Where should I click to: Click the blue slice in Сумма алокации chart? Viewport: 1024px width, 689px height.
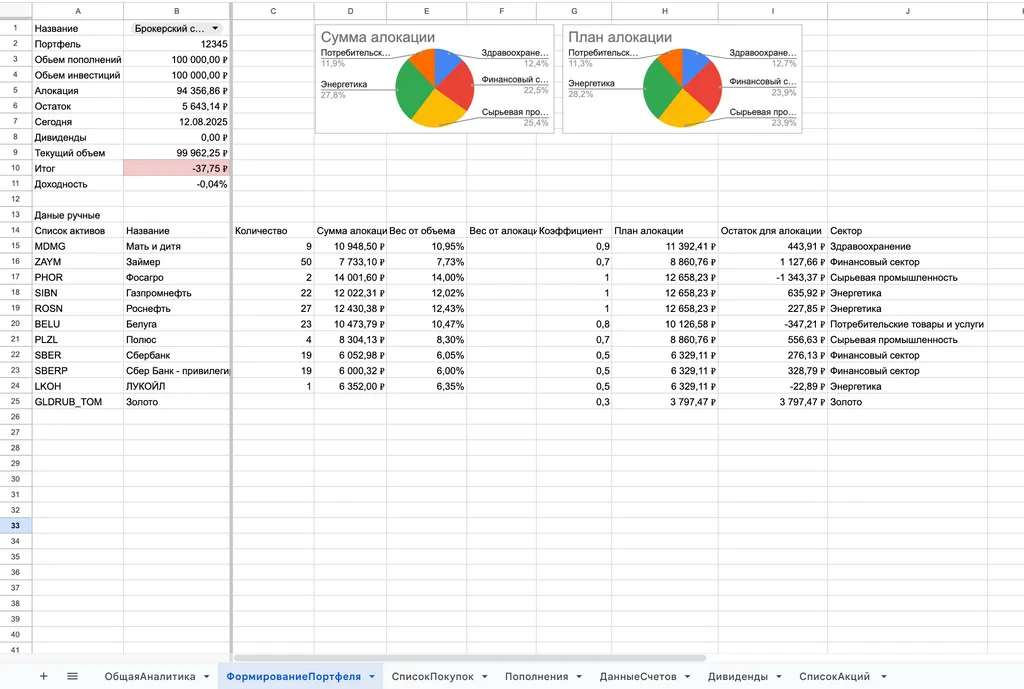(x=448, y=65)
